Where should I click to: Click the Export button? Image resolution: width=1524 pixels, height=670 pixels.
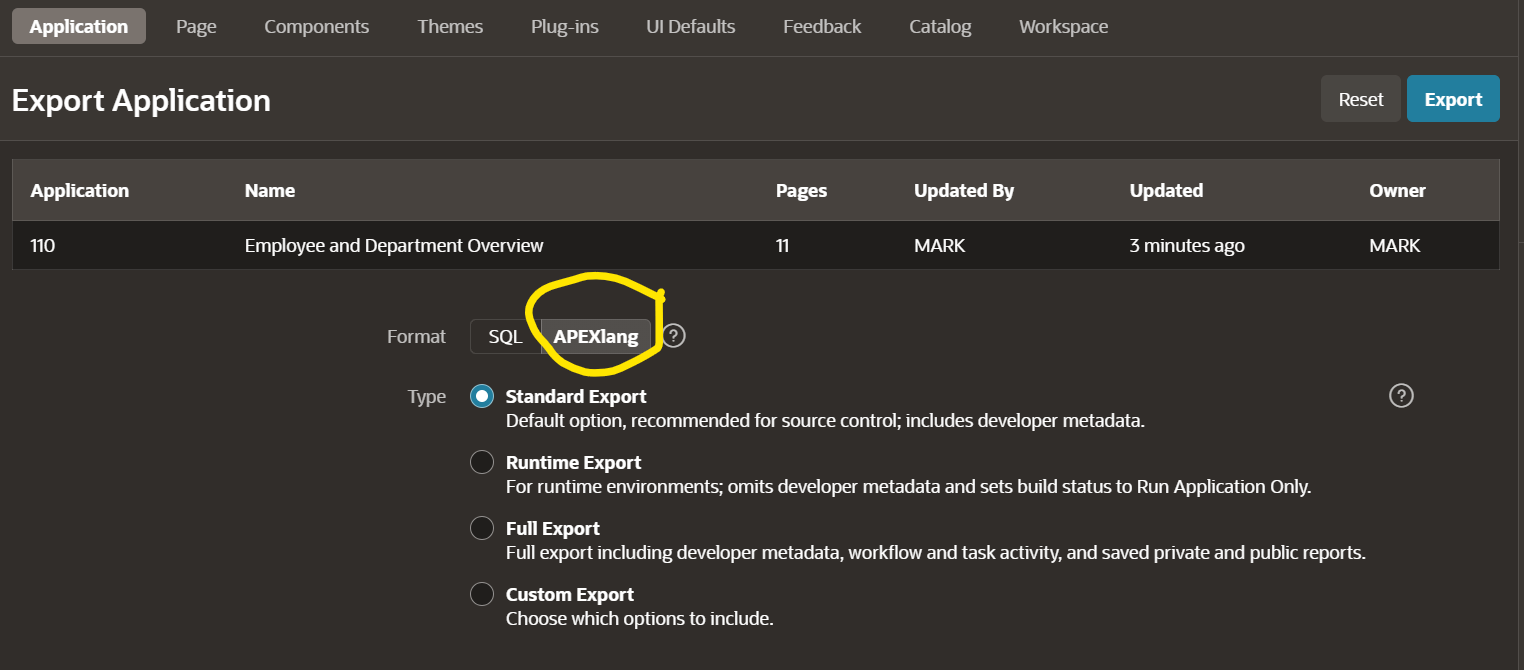1453,99
